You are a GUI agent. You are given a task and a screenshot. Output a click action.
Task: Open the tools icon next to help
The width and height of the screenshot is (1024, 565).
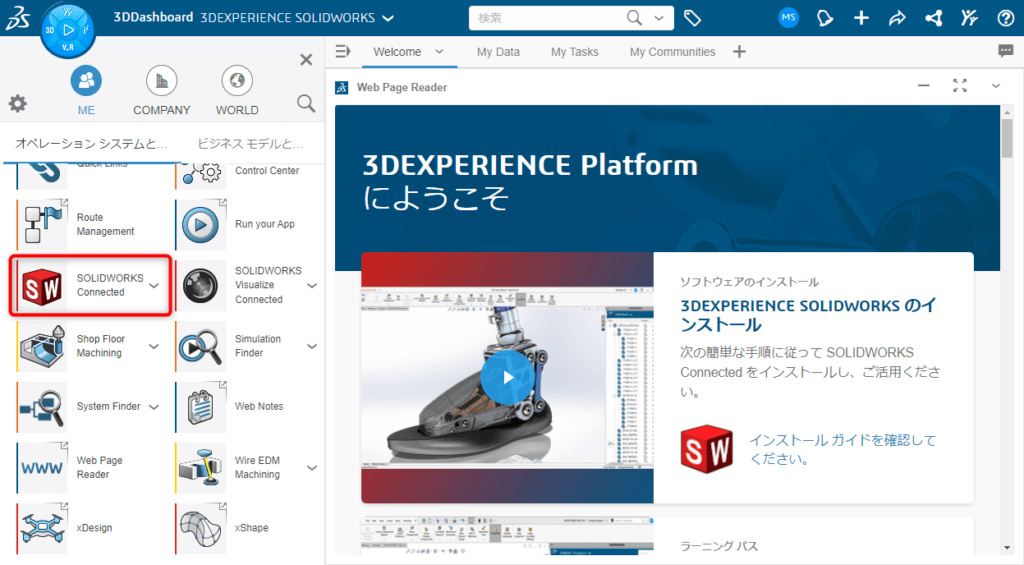click(x=969, y=18)
